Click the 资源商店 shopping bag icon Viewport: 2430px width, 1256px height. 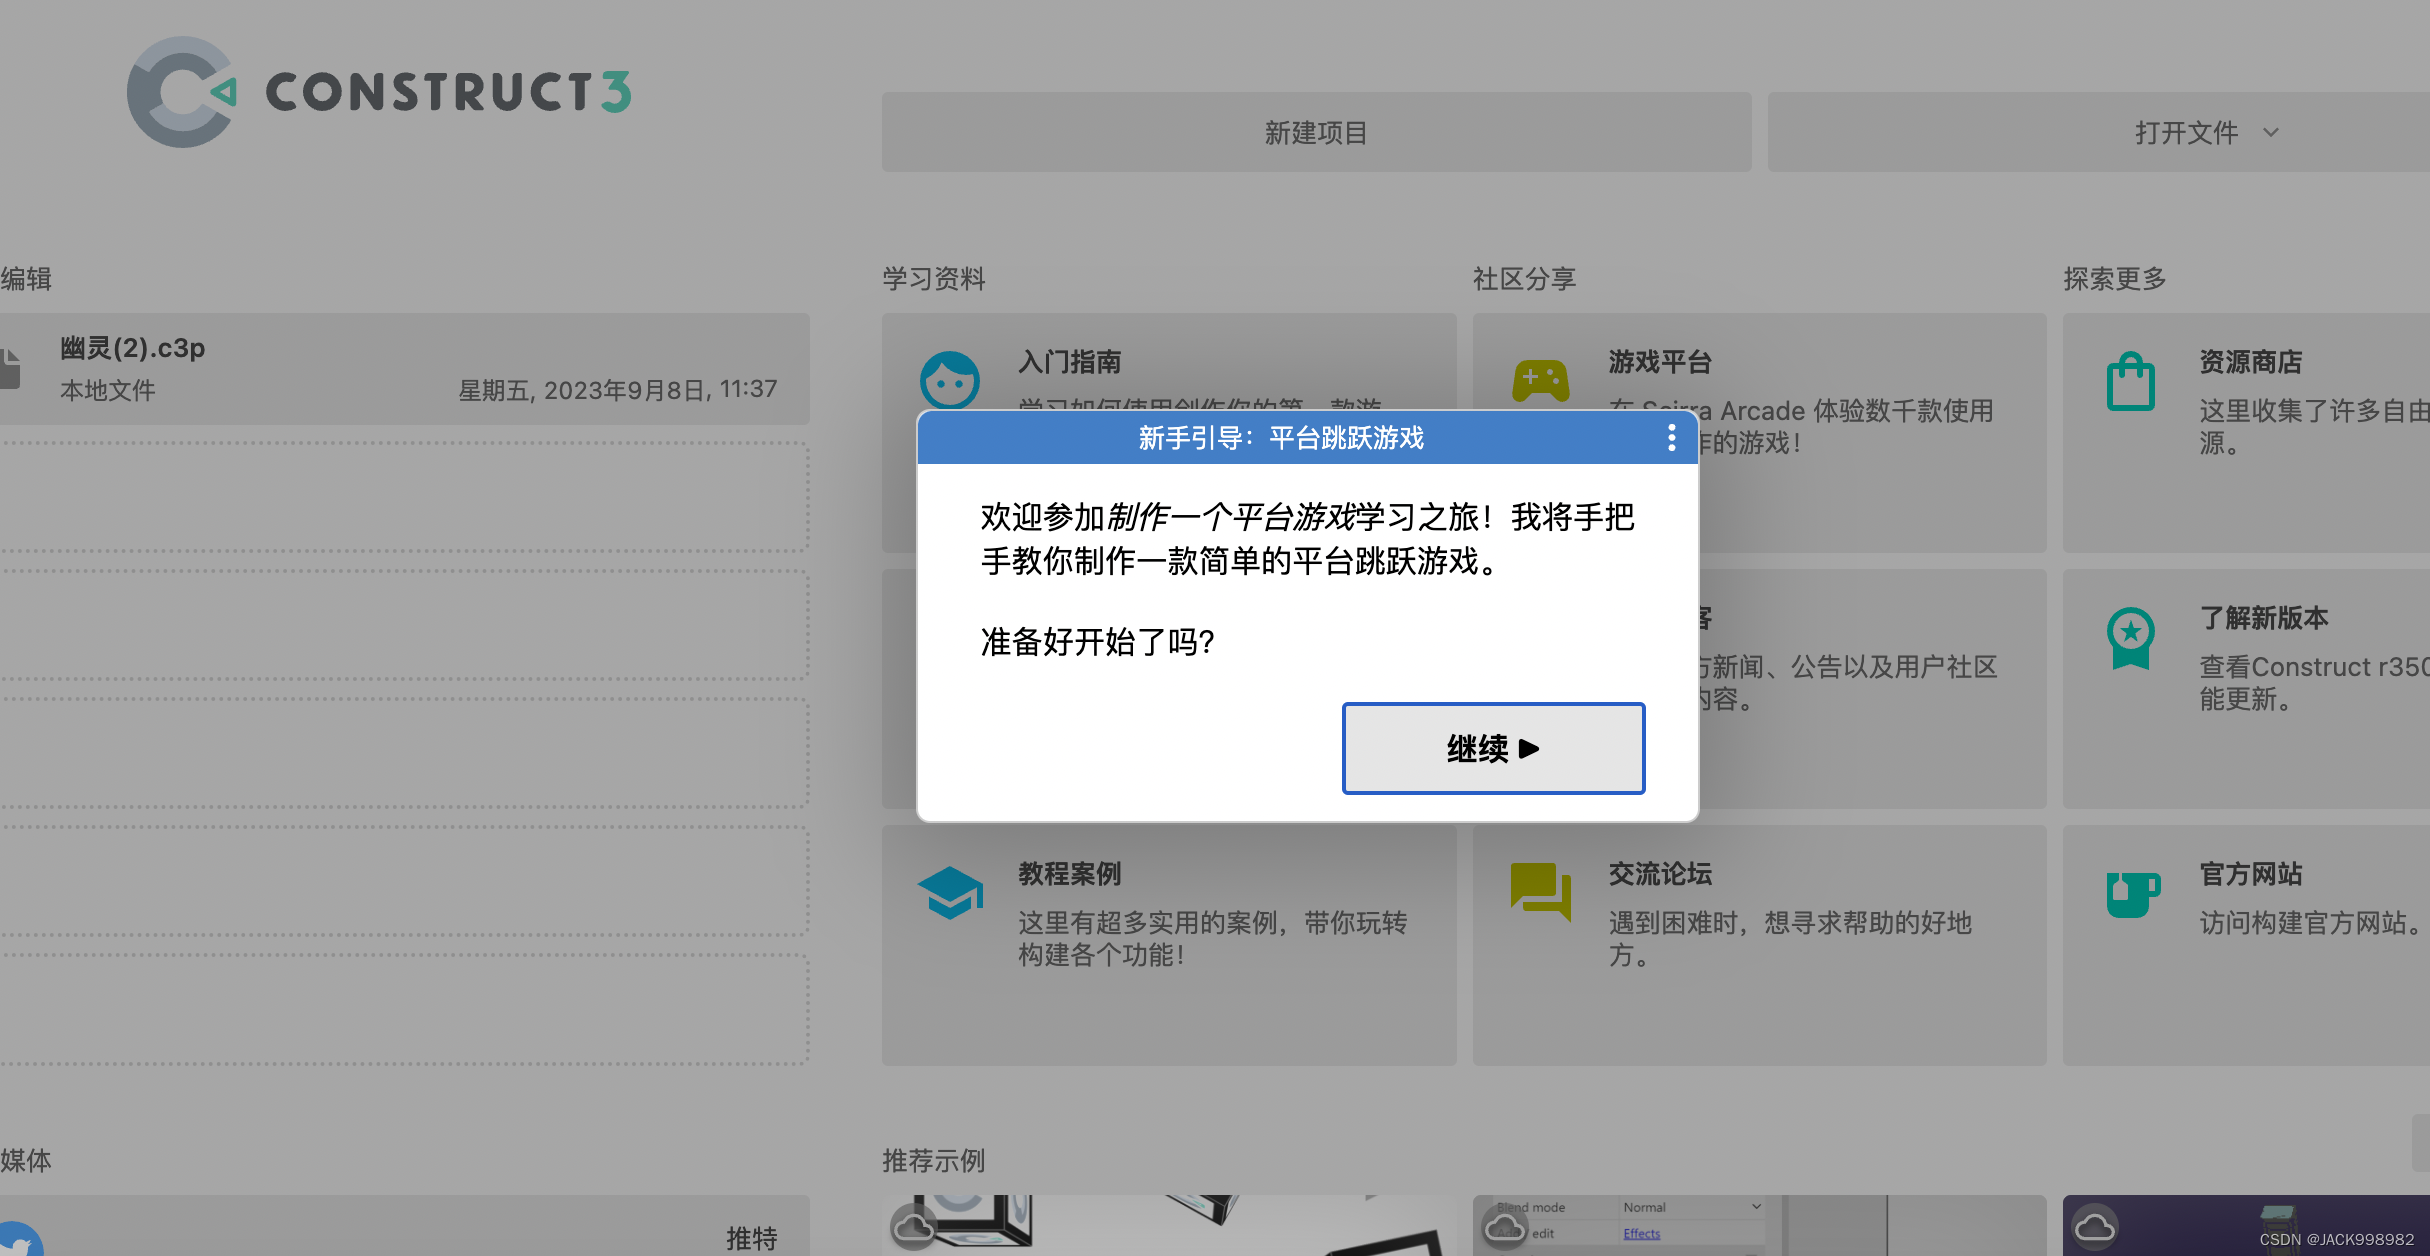point(2130,382)
